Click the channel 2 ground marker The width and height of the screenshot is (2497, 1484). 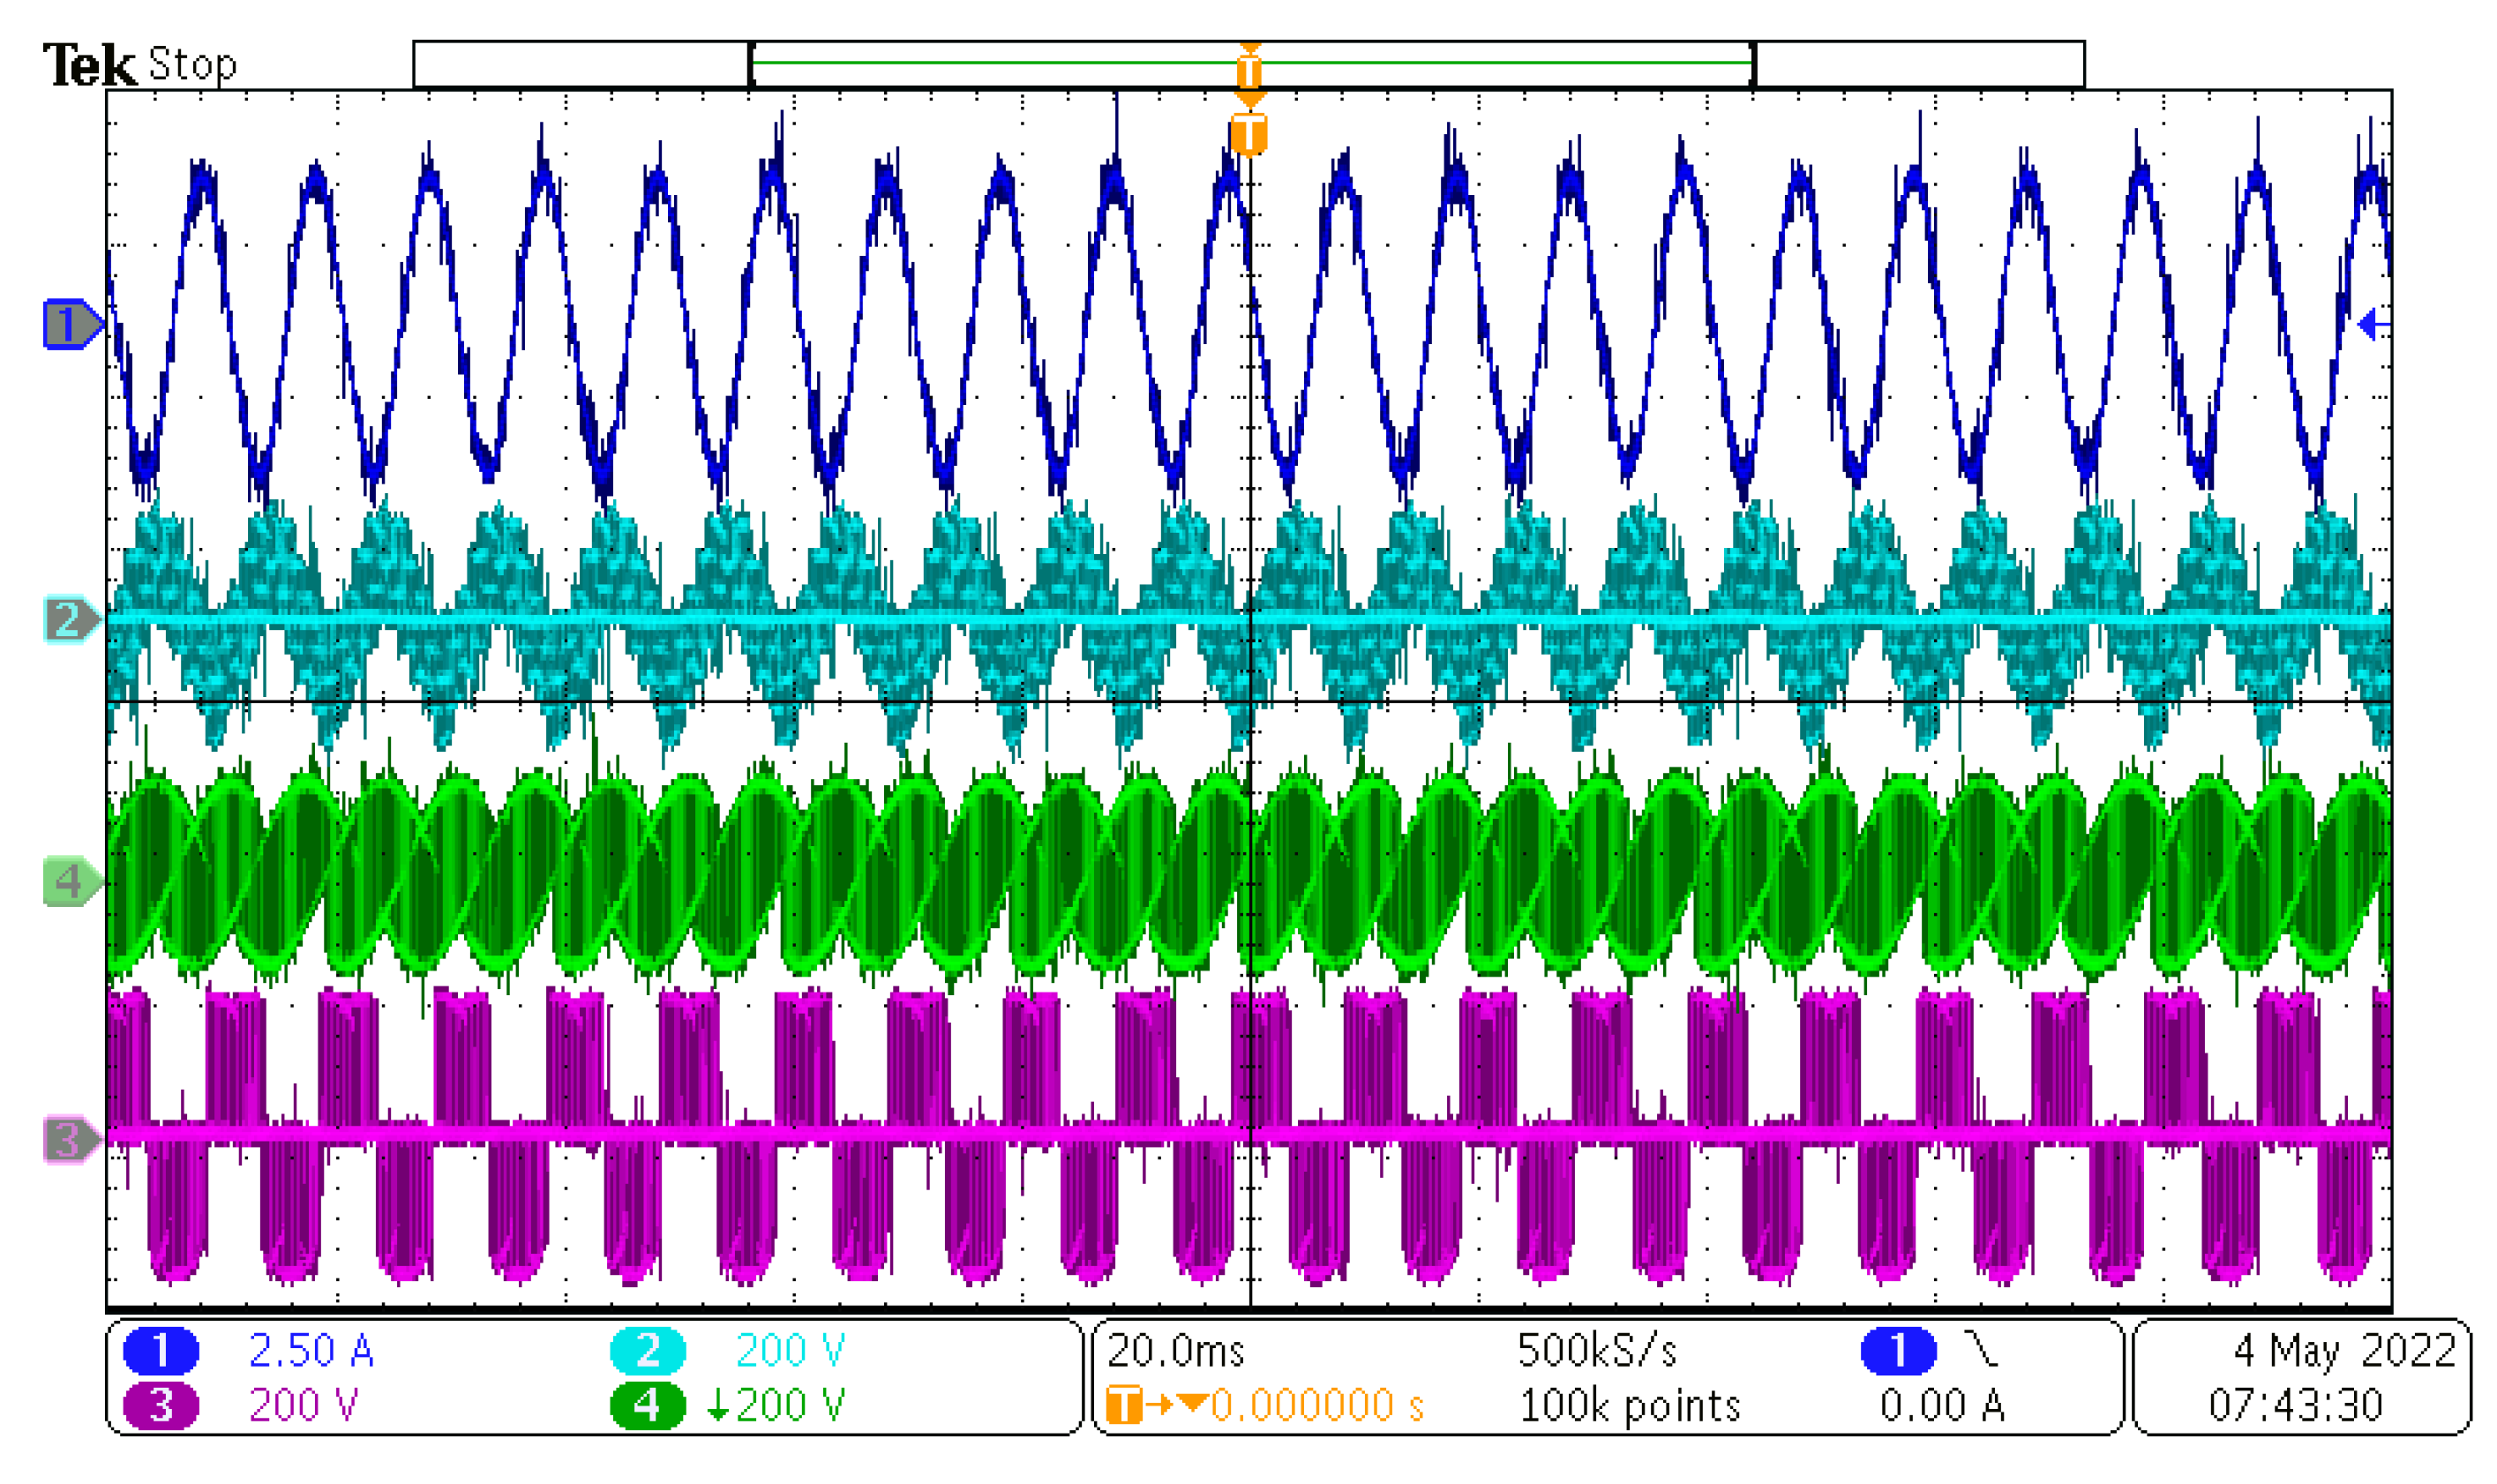(72, 619)
